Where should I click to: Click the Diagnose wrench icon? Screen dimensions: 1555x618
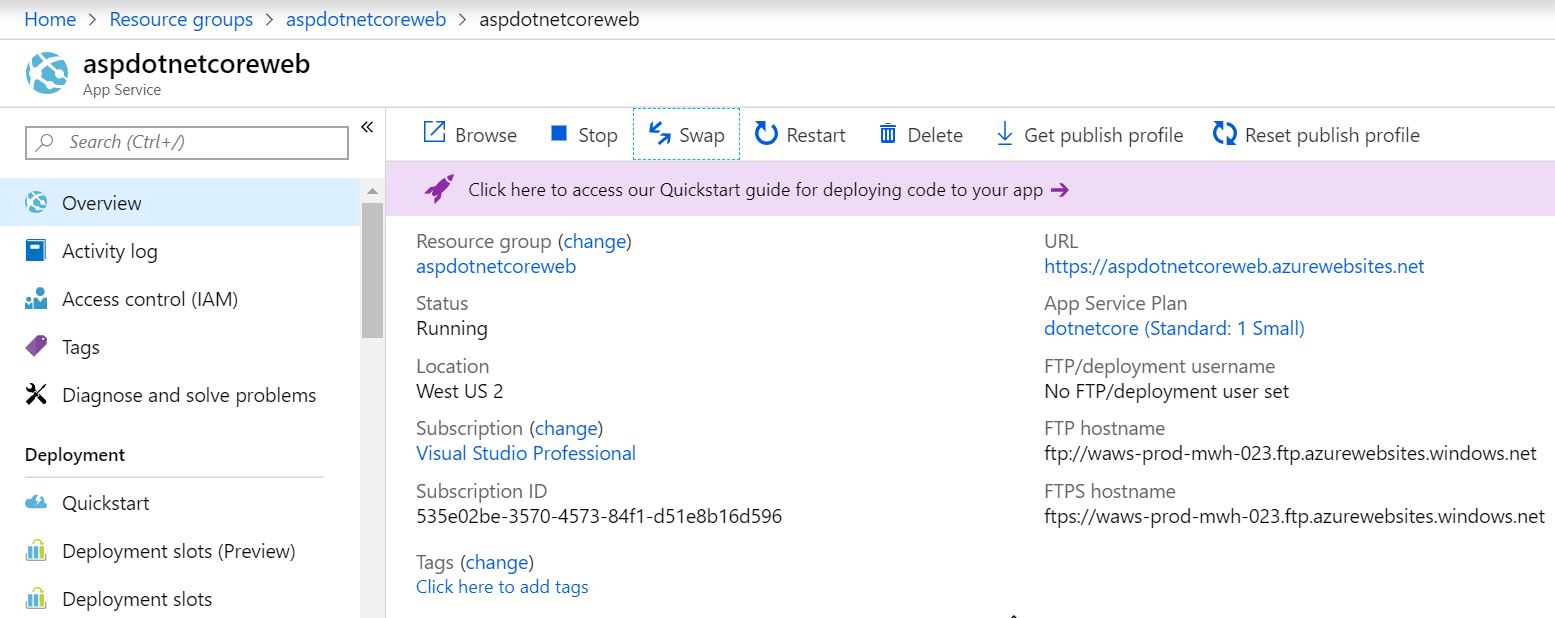(36, 395)
